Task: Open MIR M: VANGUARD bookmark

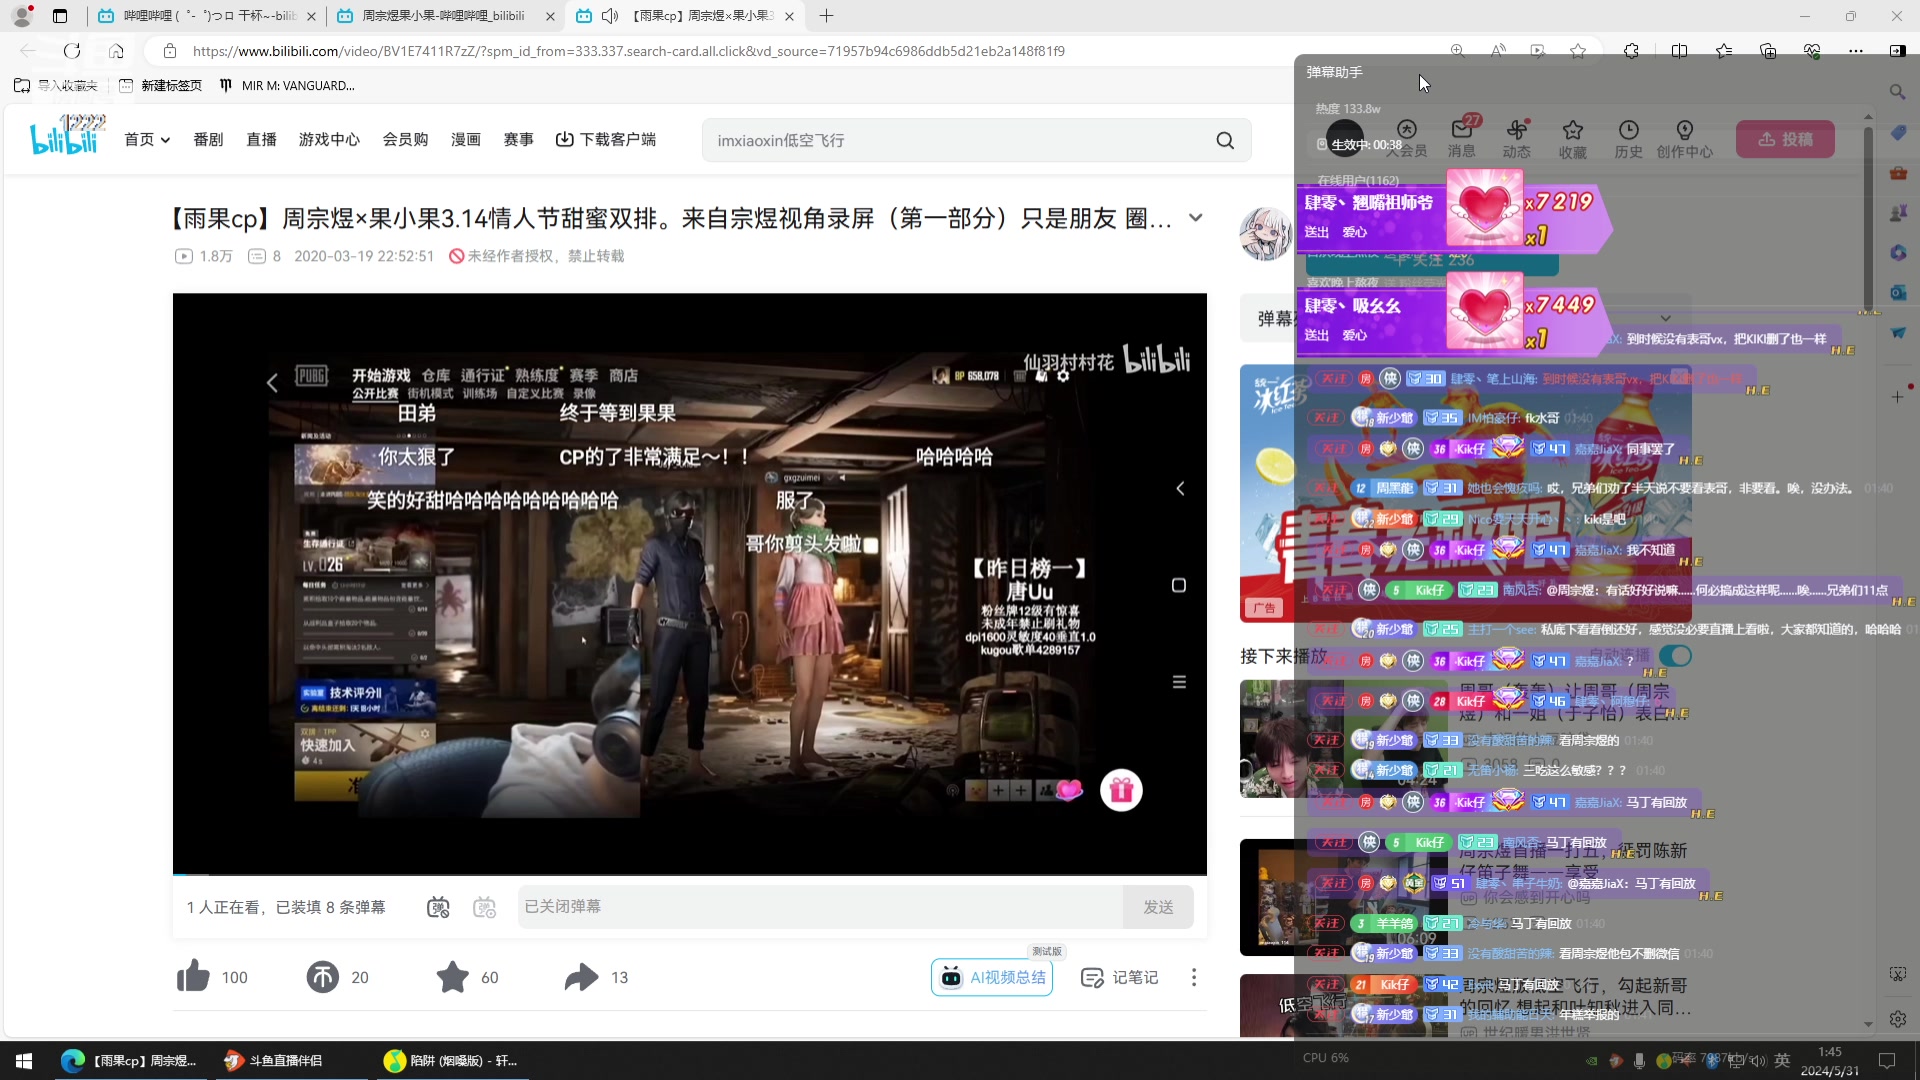Action: [x=287, y=86]
